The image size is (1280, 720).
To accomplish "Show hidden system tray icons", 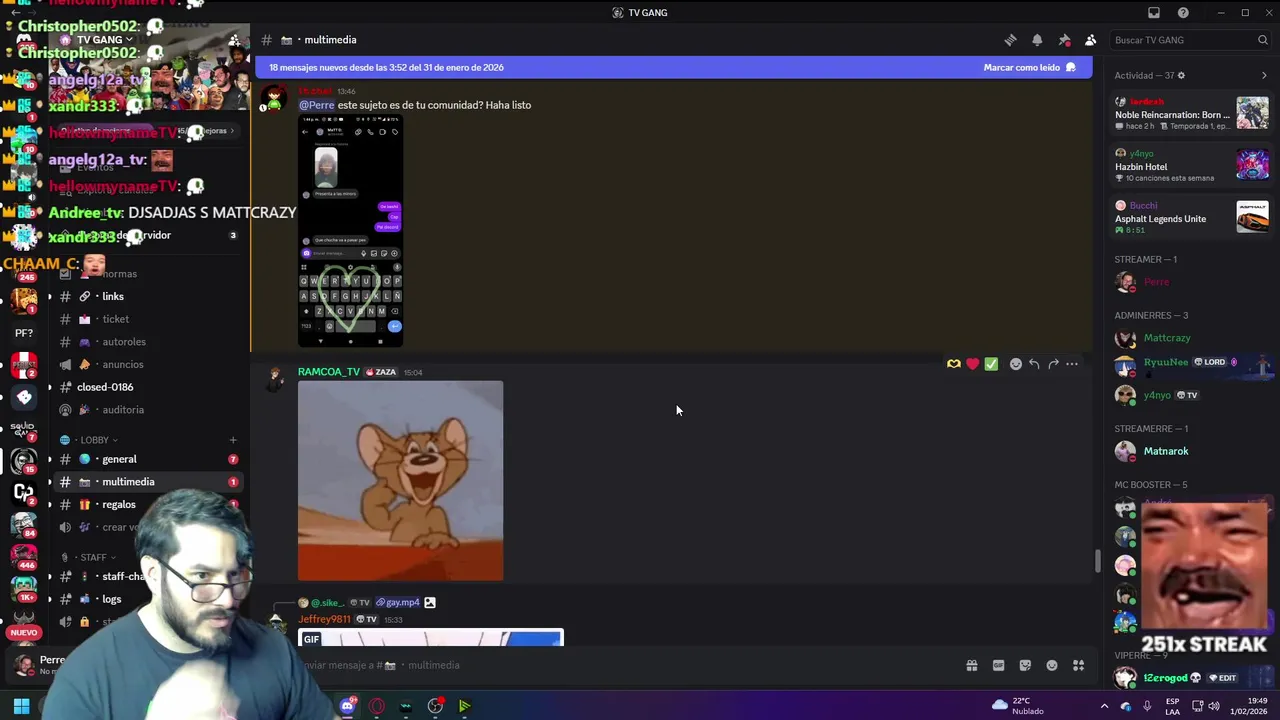I will [x=1104, y=706].
